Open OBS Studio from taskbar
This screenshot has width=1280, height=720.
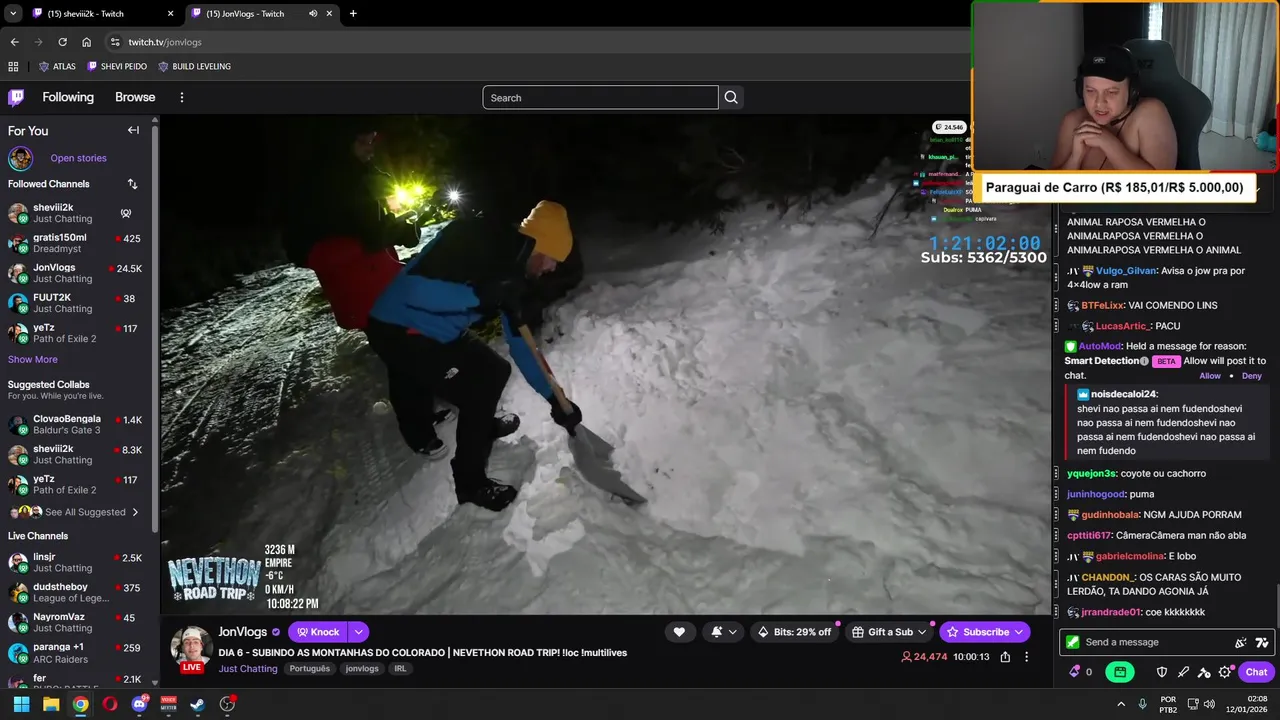tap(227, 704)
